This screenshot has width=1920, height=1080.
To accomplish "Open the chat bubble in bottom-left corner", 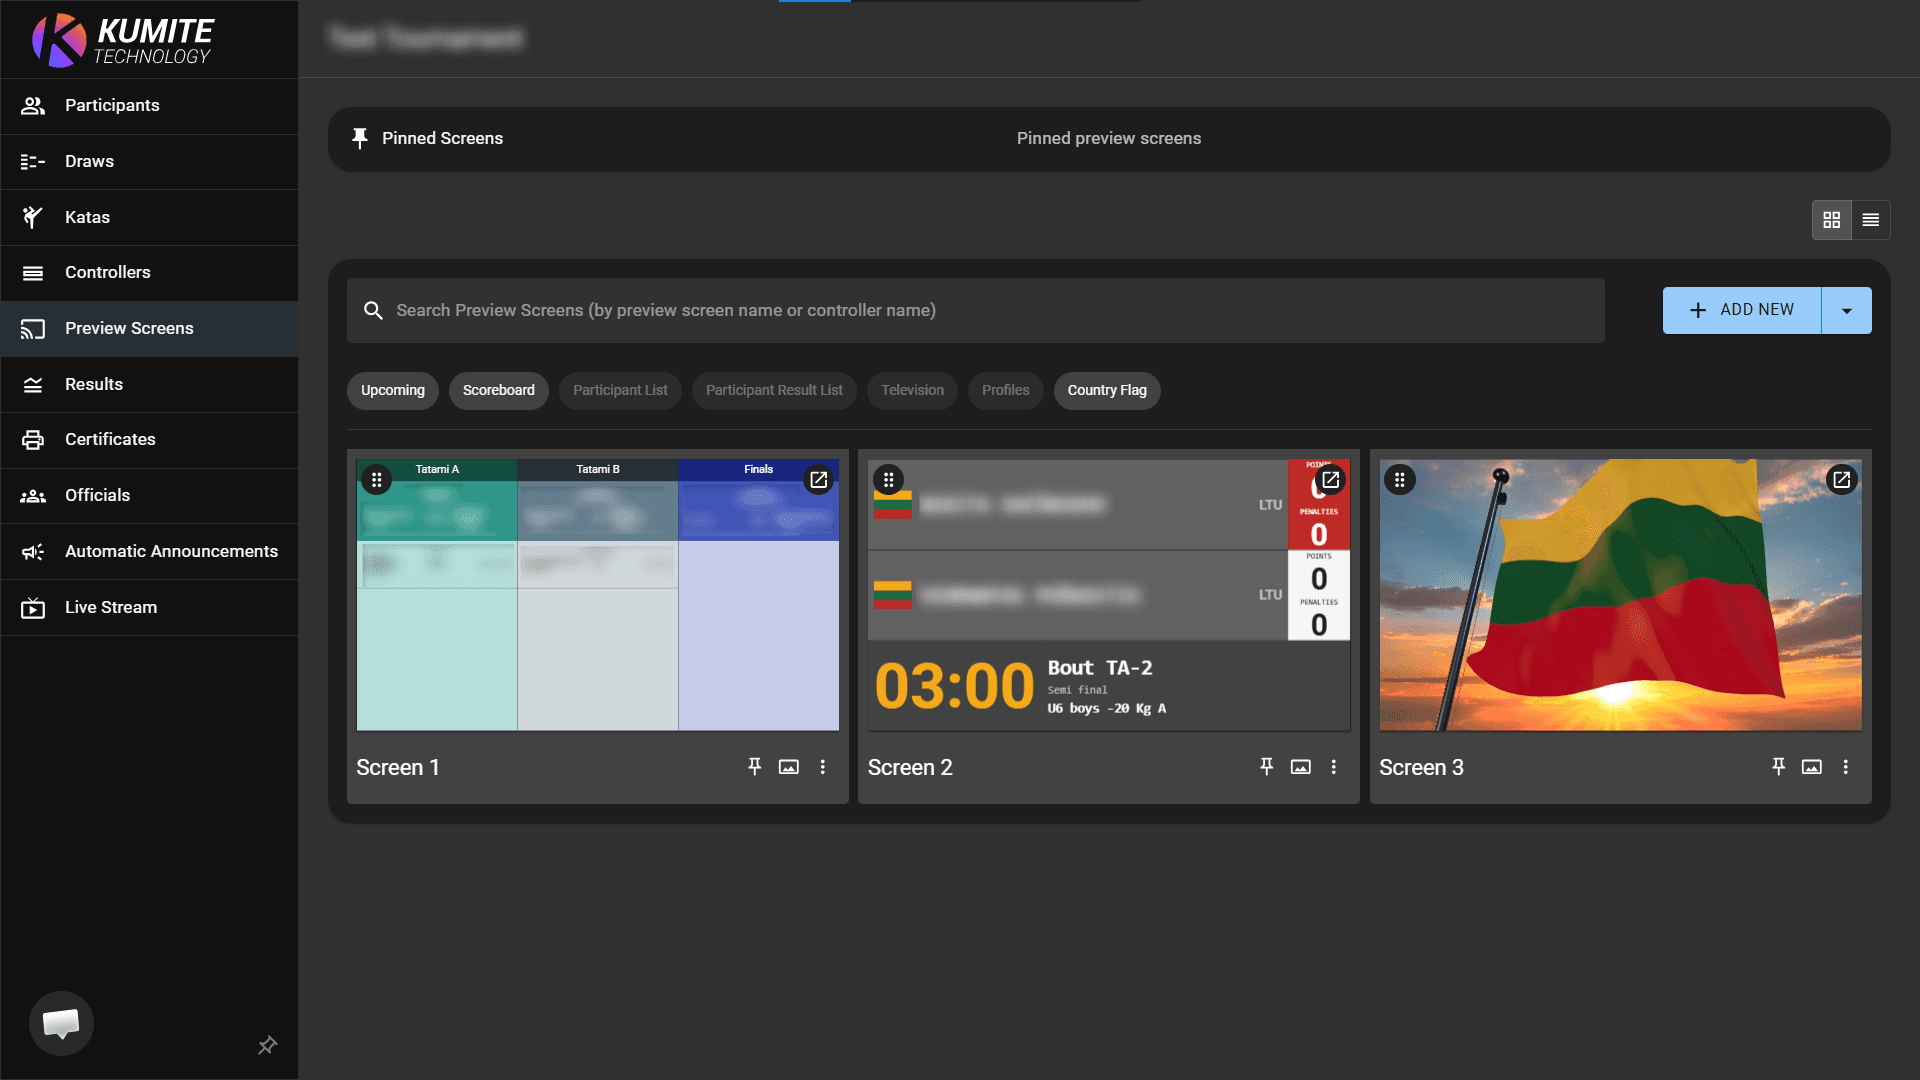I will coord(61,1023).
